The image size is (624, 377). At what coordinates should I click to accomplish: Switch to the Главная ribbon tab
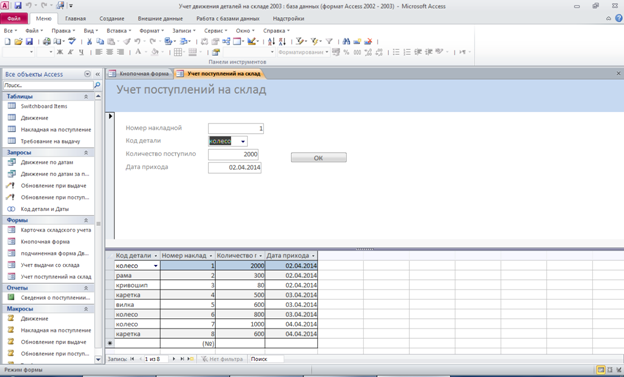pyautogui.click(x=75, y=18)
